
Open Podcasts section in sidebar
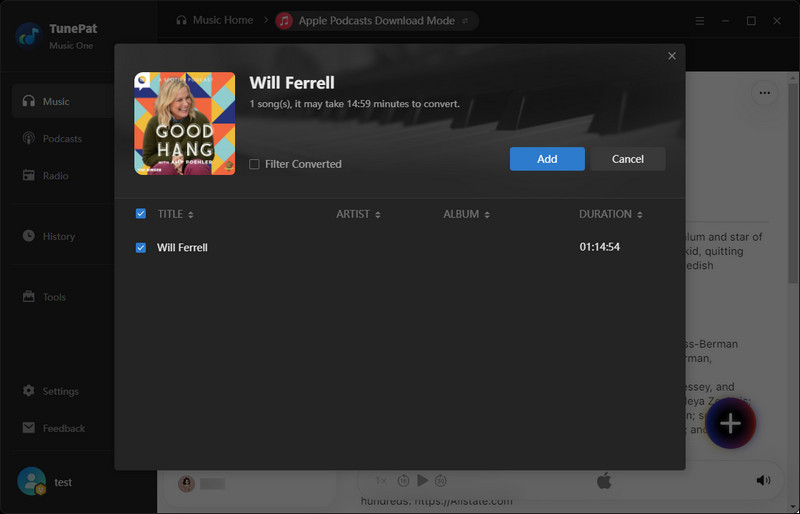[63, 138]
